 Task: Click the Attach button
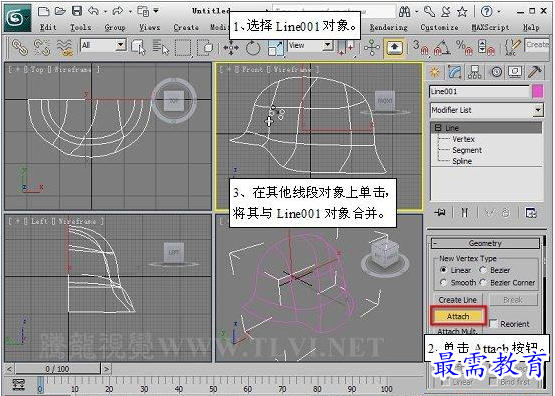point(458,316)
